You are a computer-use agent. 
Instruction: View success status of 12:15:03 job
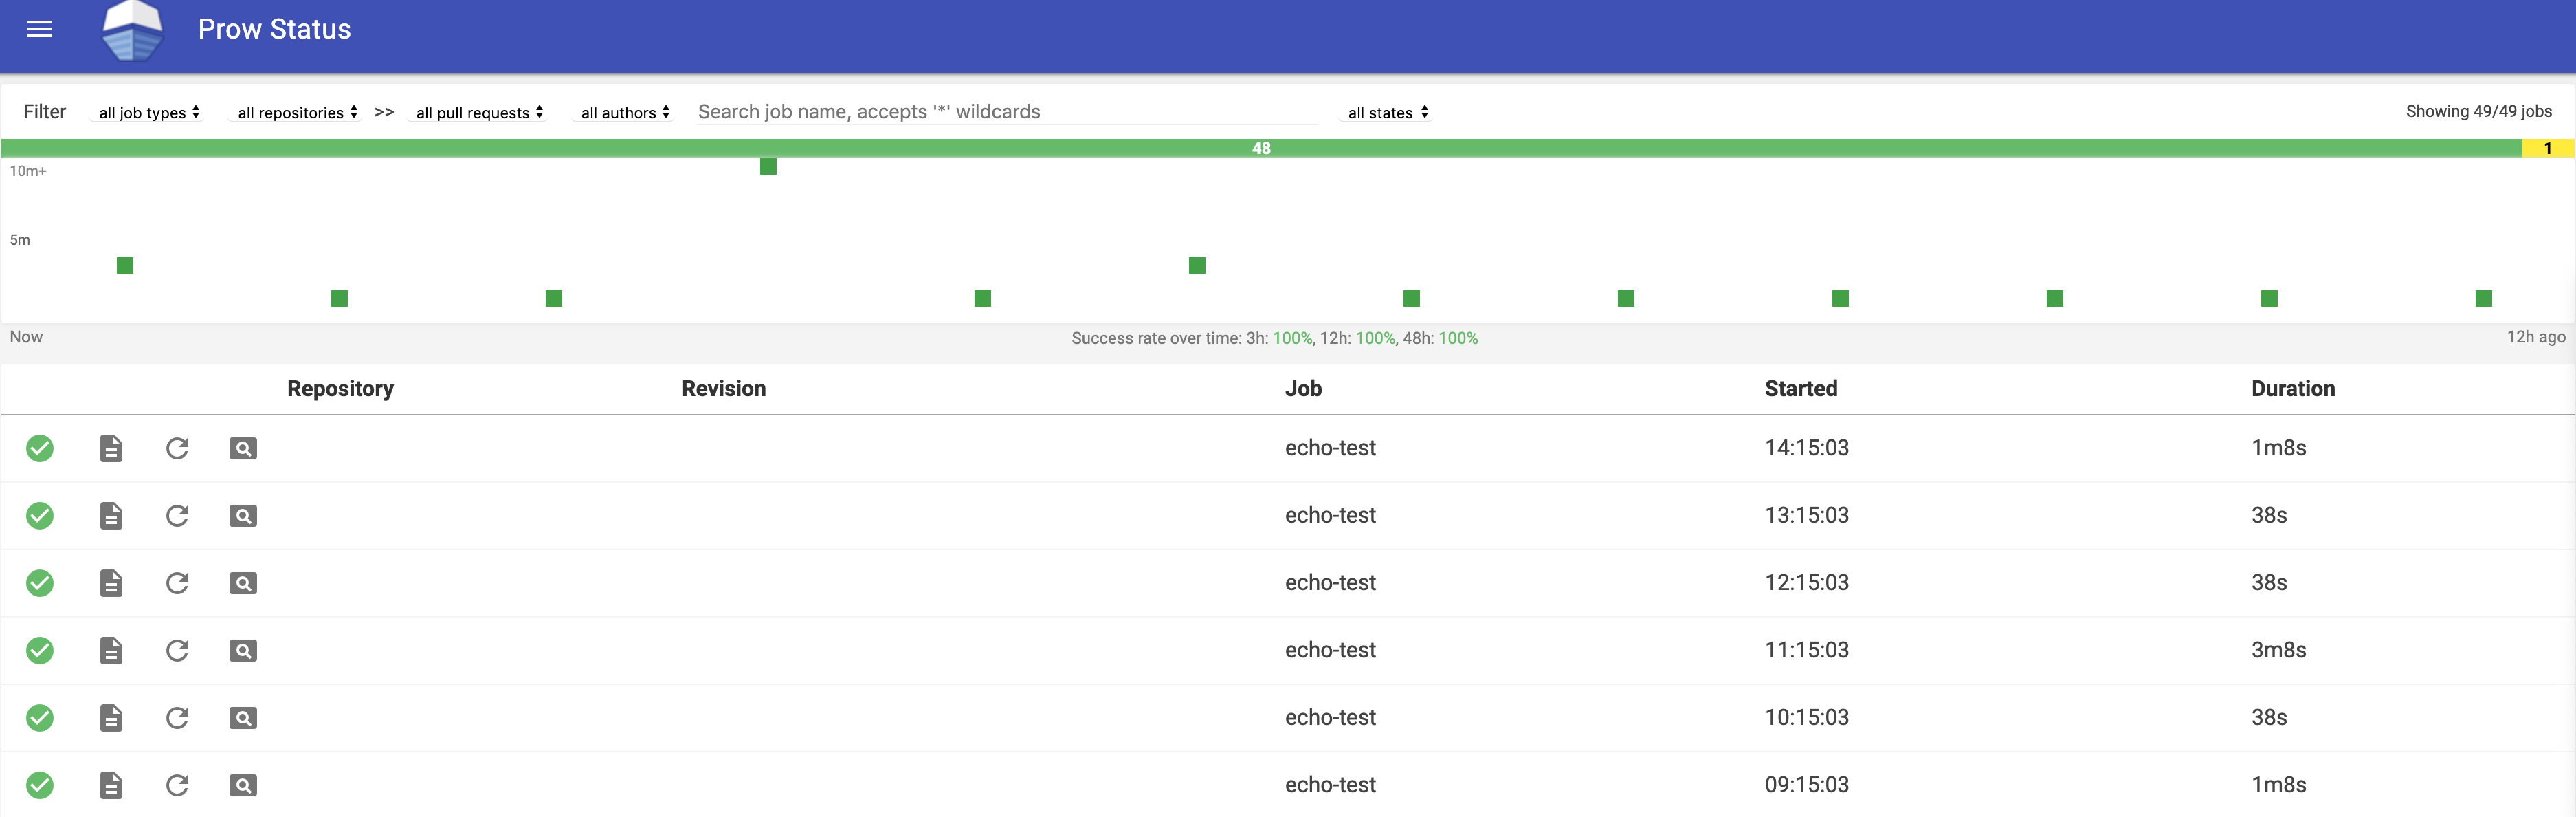click(x=40, y=583)
